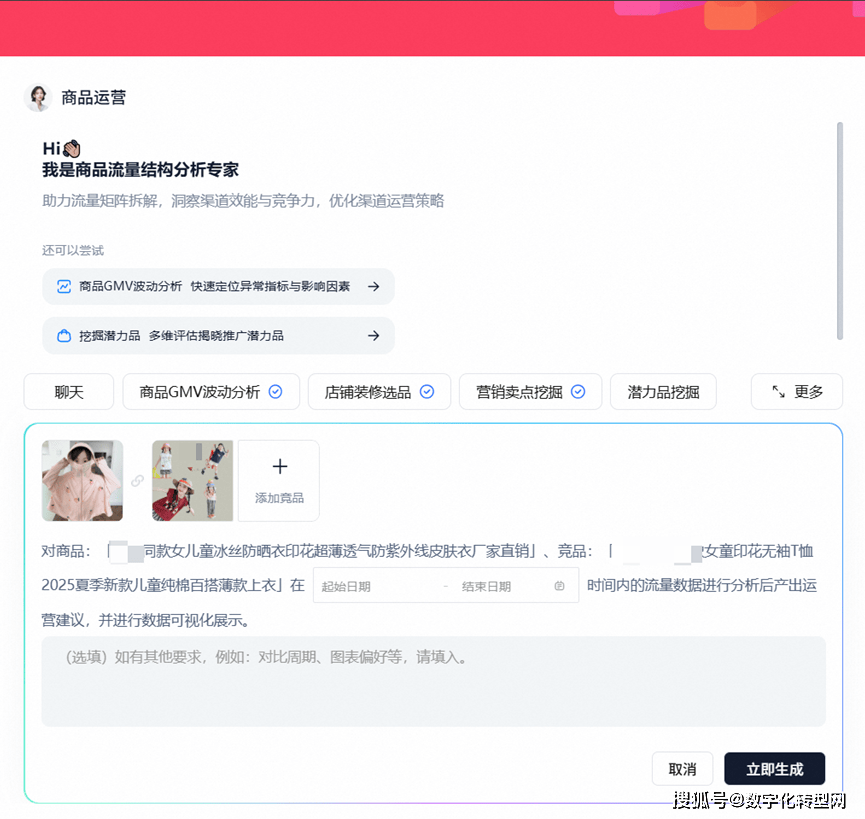
Task: Open calendar icon in date range field
Action: [x=559, y=586]
